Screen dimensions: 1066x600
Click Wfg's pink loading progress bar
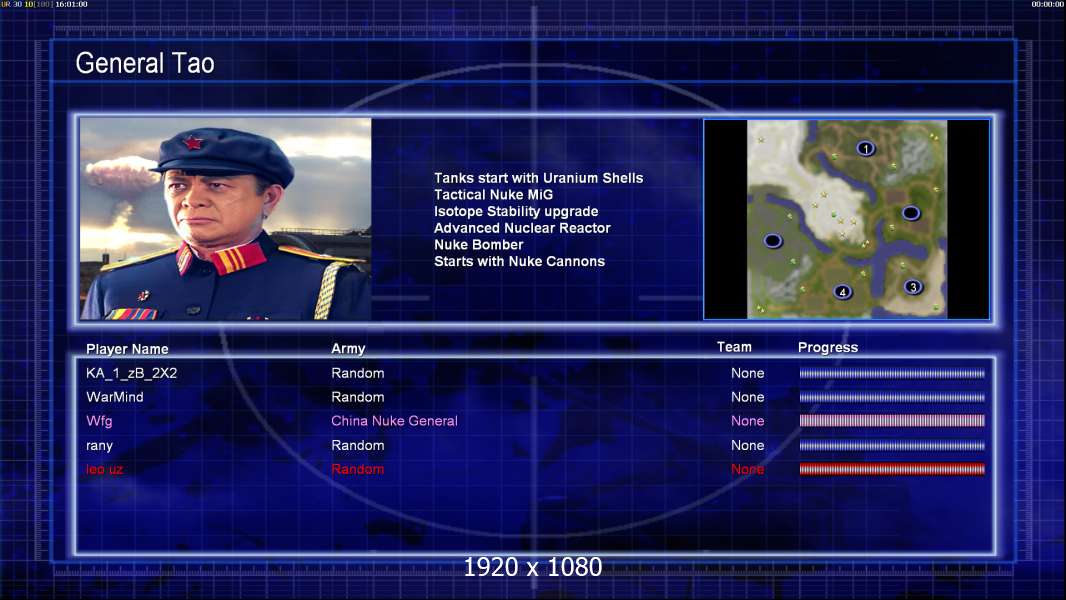click(x=892, y=421)
